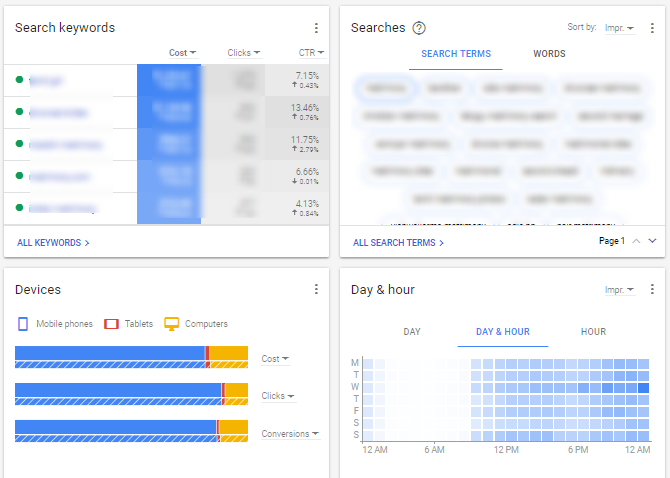Click darkest Wednesday cell in heatmap

click(x=644, y=388)
